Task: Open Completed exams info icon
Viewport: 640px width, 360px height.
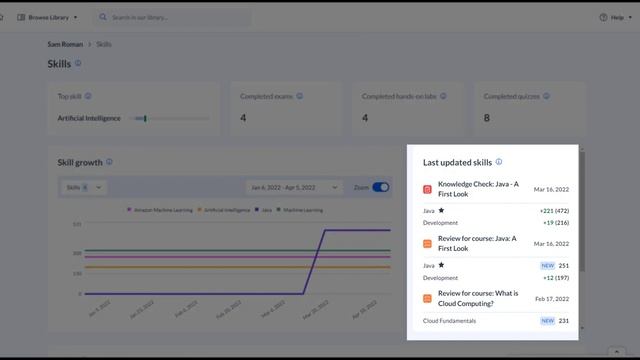Action: (300, 96)
